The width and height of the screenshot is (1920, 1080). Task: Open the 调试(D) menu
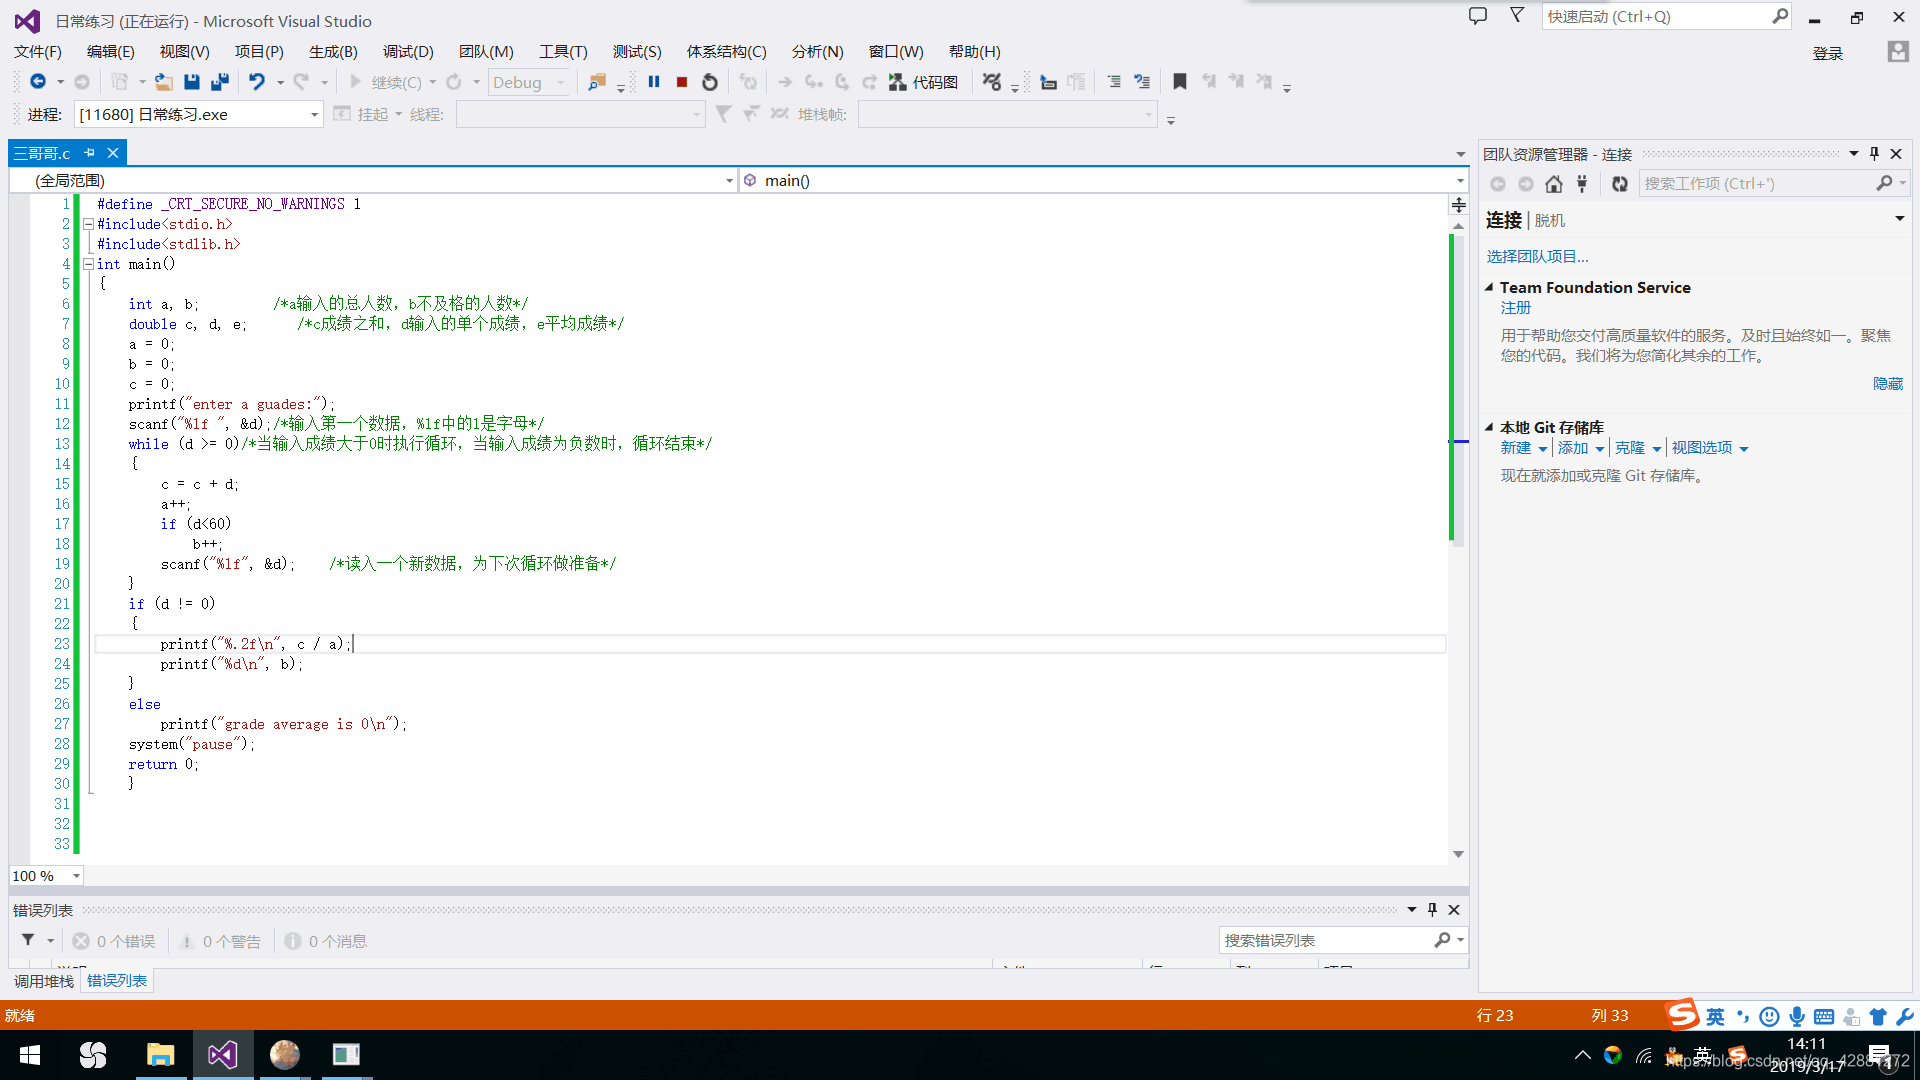(408, 52)
